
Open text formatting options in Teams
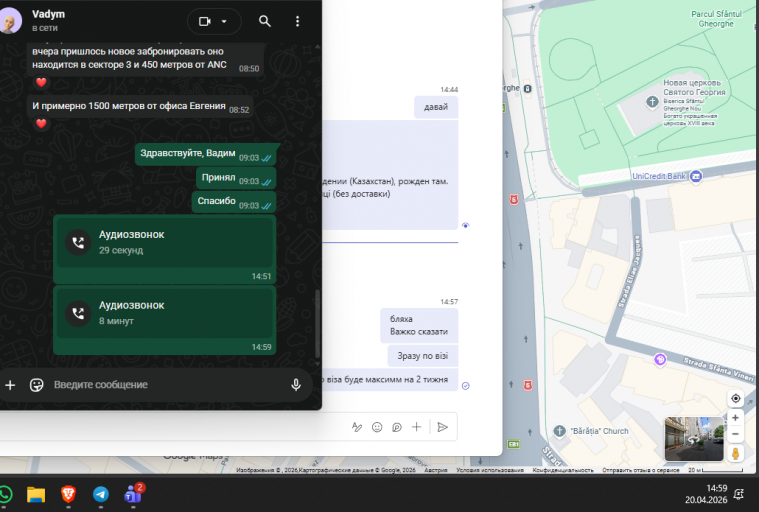pyautogui.click(x=357, y=427)
